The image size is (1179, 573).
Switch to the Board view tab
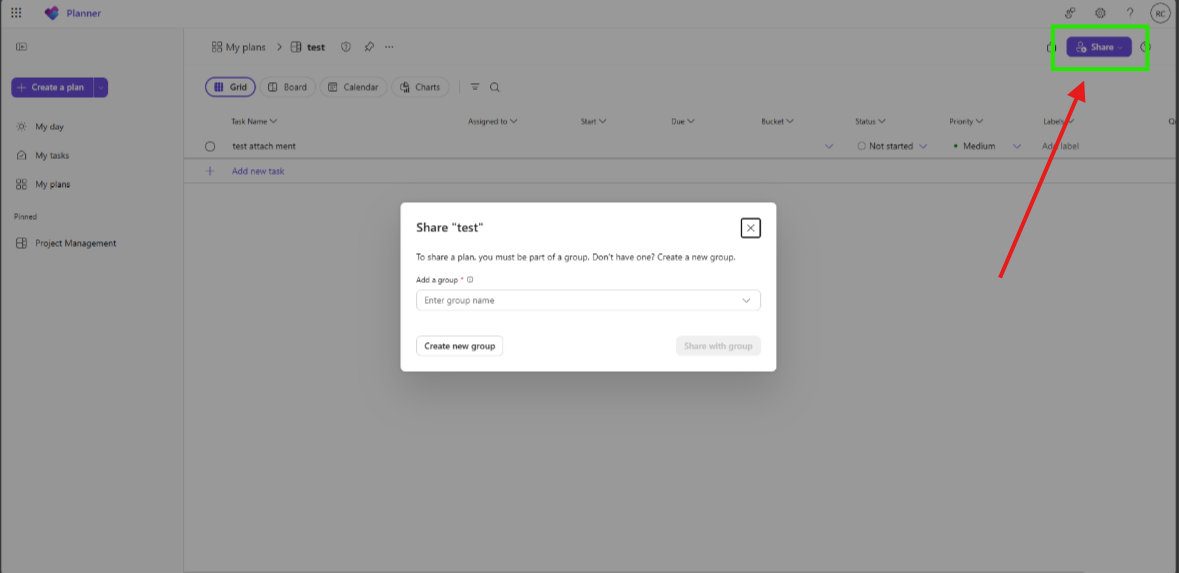click(x=288, y=87)
